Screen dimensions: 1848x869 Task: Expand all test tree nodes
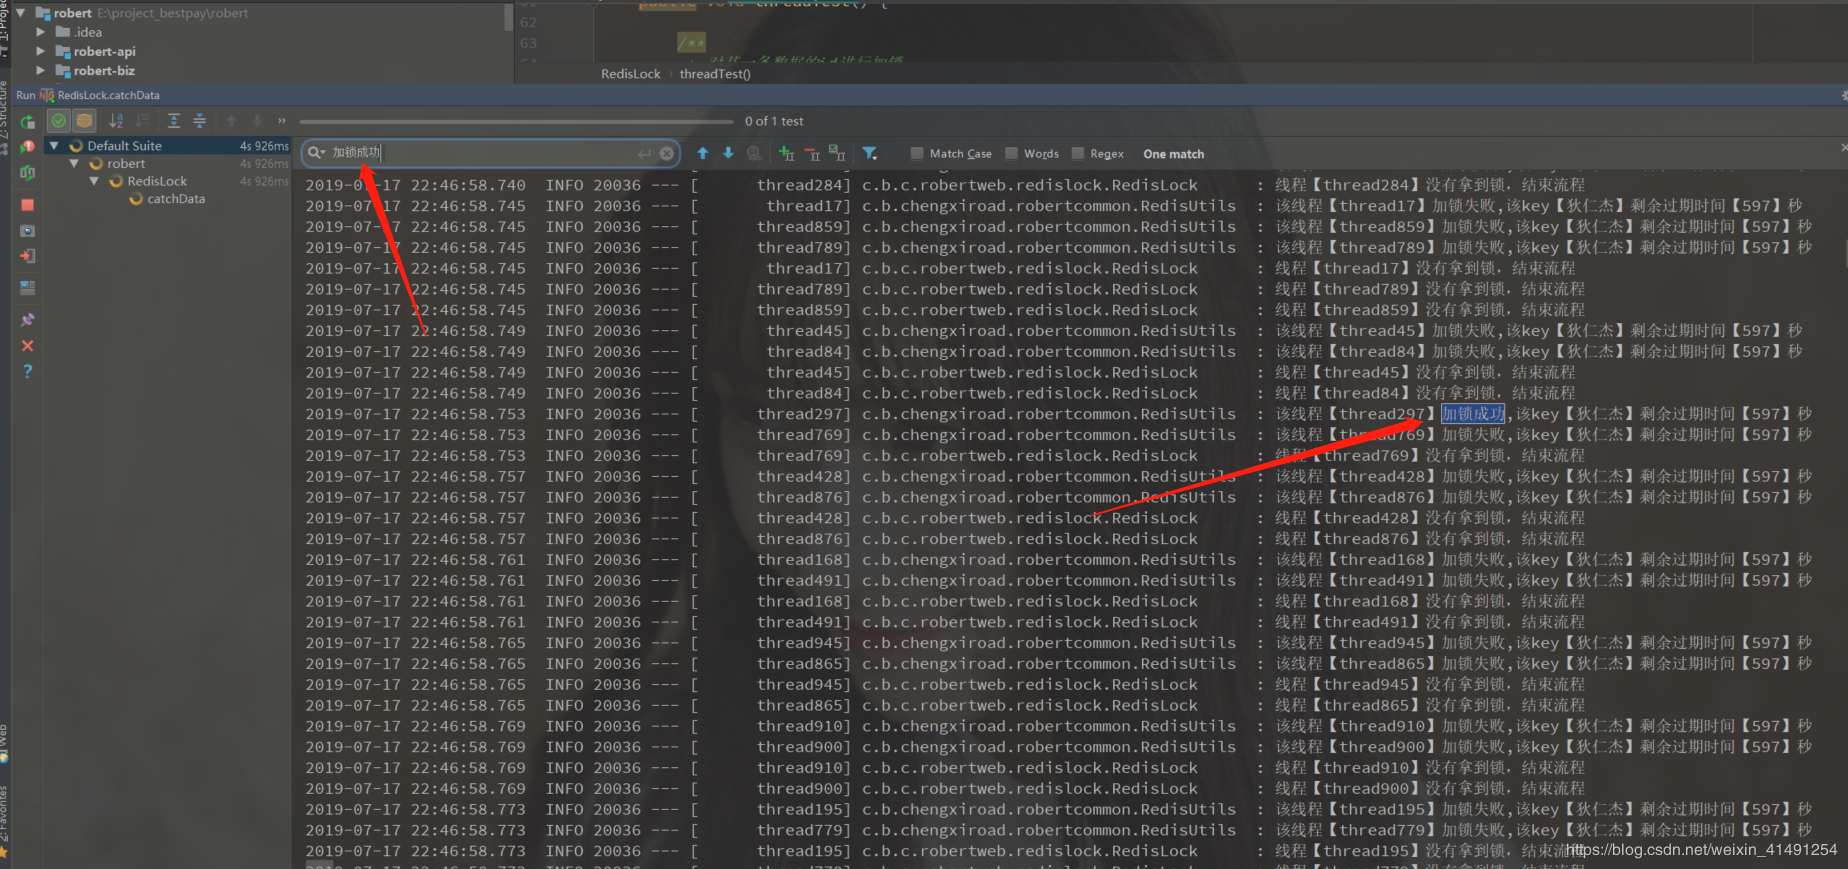tap(174, 121)
